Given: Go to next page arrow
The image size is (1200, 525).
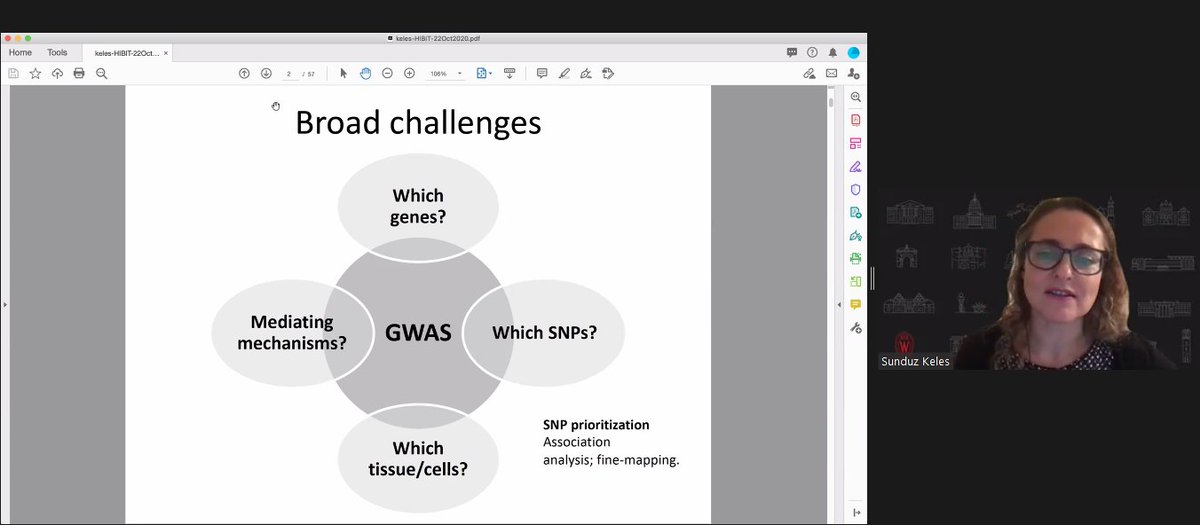Looking at the screenshot, I should tap(266, 73).
